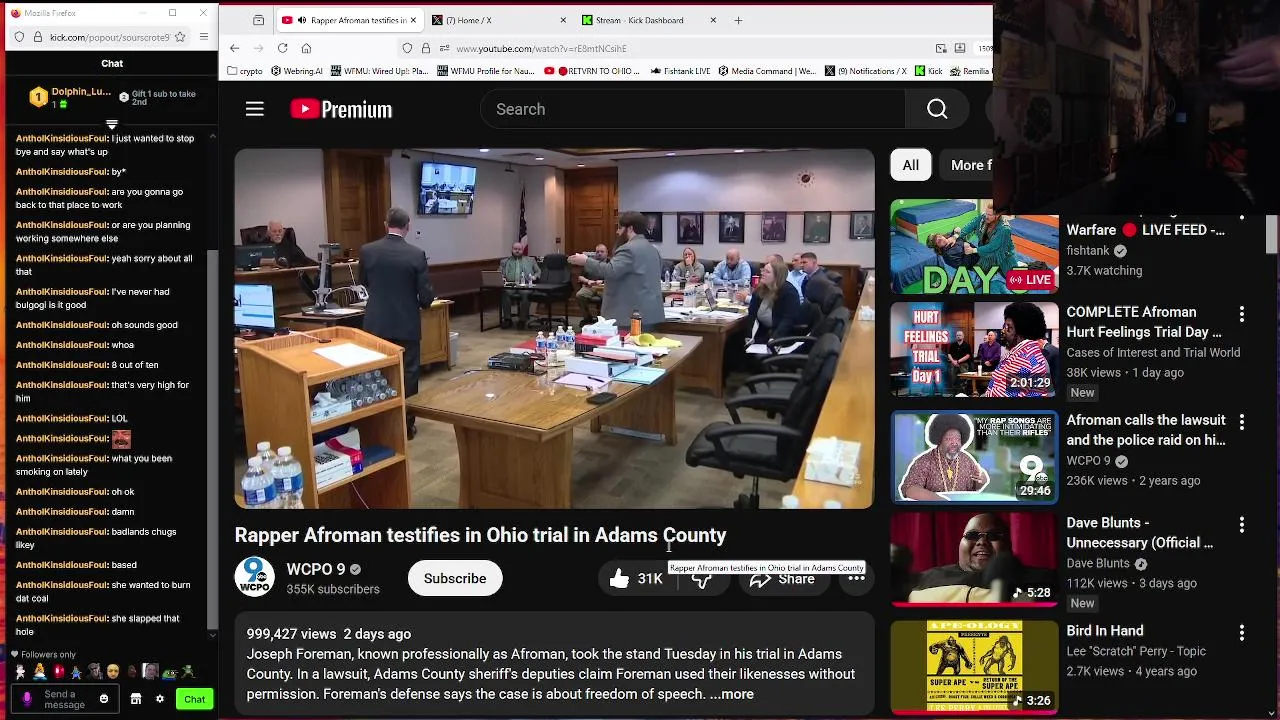Click the youtube.com URL address bar
Screen dimensions: 1280x720
point(690,48)
